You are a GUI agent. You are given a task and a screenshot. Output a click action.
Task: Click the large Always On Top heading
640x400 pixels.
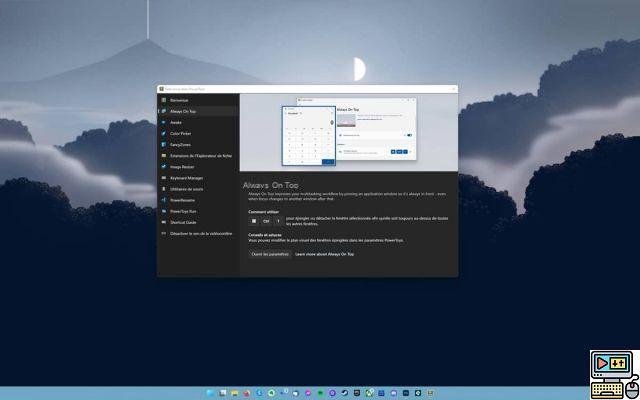pyautogui.click(x=271, y=185)
